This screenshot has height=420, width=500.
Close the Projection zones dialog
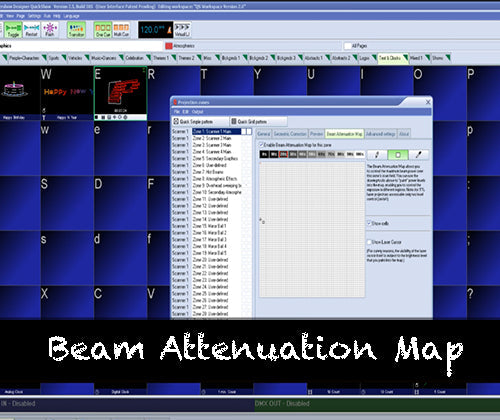[428, 102]
